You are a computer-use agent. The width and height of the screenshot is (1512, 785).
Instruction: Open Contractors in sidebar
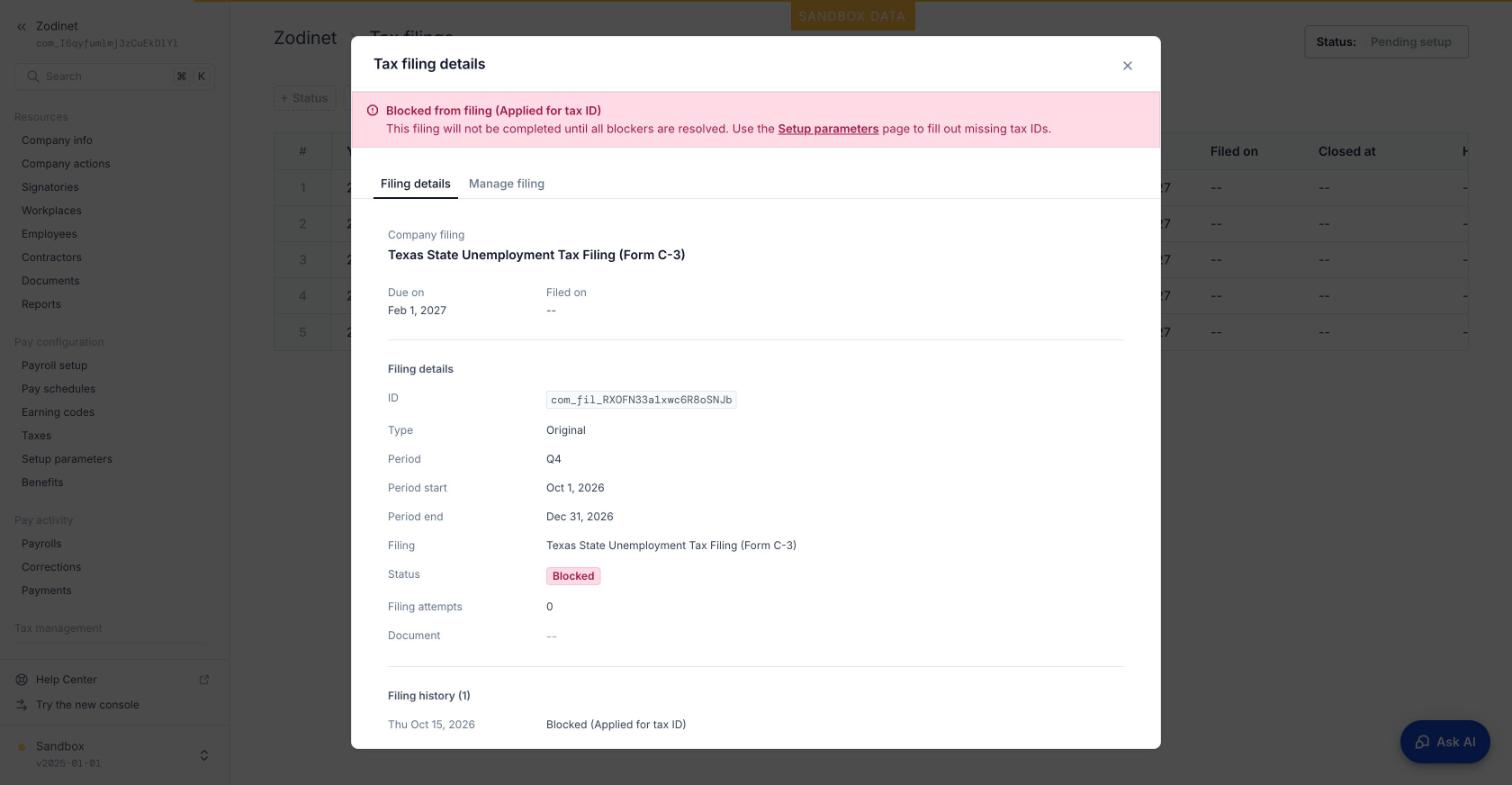coord(51,258)
